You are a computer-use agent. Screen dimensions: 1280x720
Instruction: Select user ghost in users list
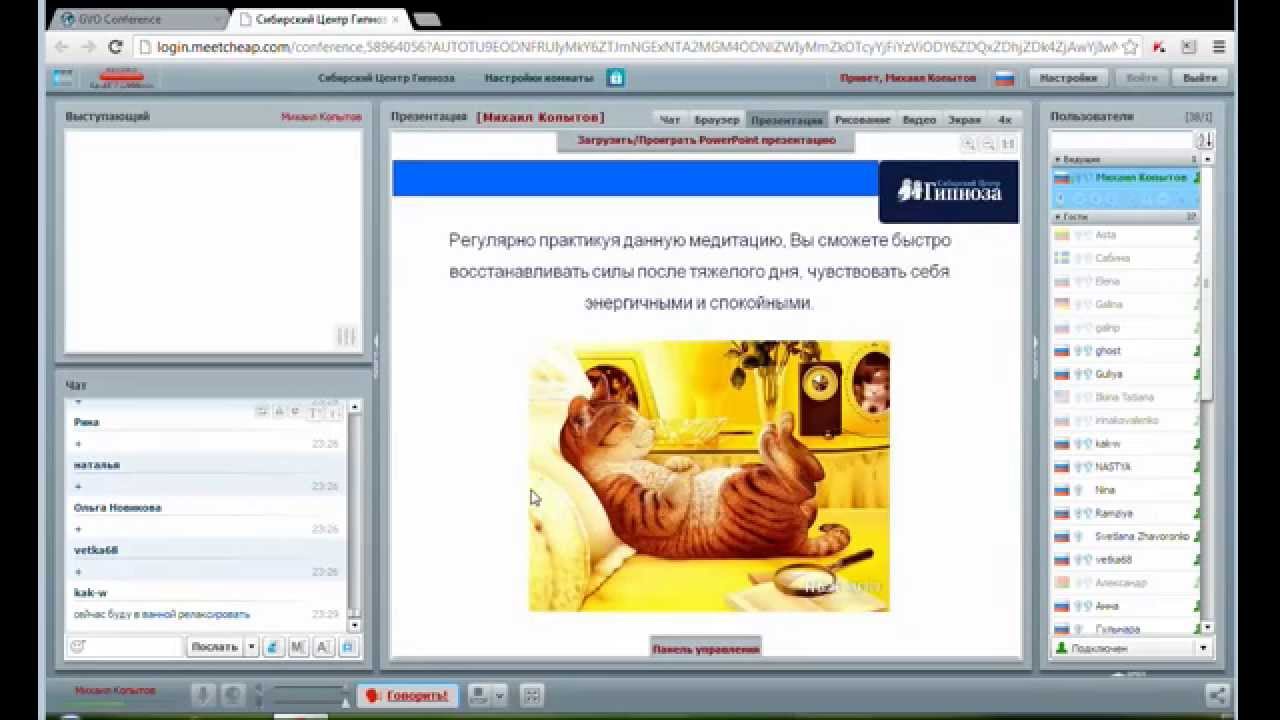click(x=1126, y=351)
